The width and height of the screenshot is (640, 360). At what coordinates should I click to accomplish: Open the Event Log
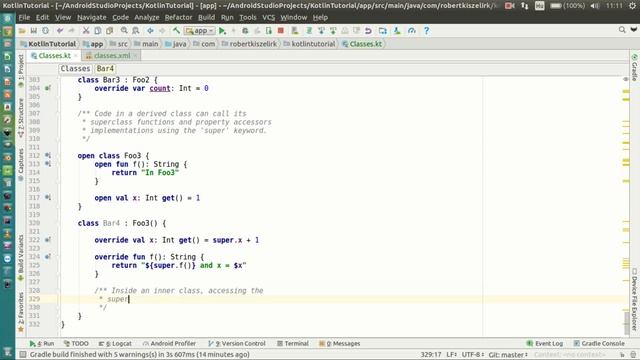pos(545,344)
